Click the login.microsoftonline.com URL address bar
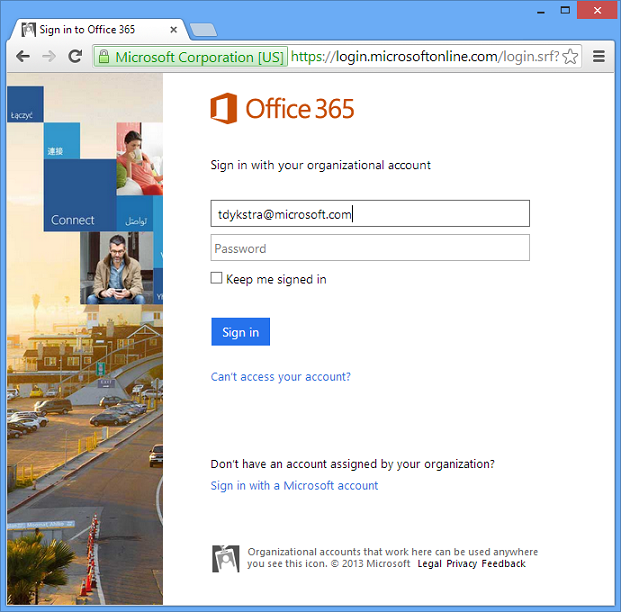This screenshot has height=612, width=621. click(x=425, y=57)
